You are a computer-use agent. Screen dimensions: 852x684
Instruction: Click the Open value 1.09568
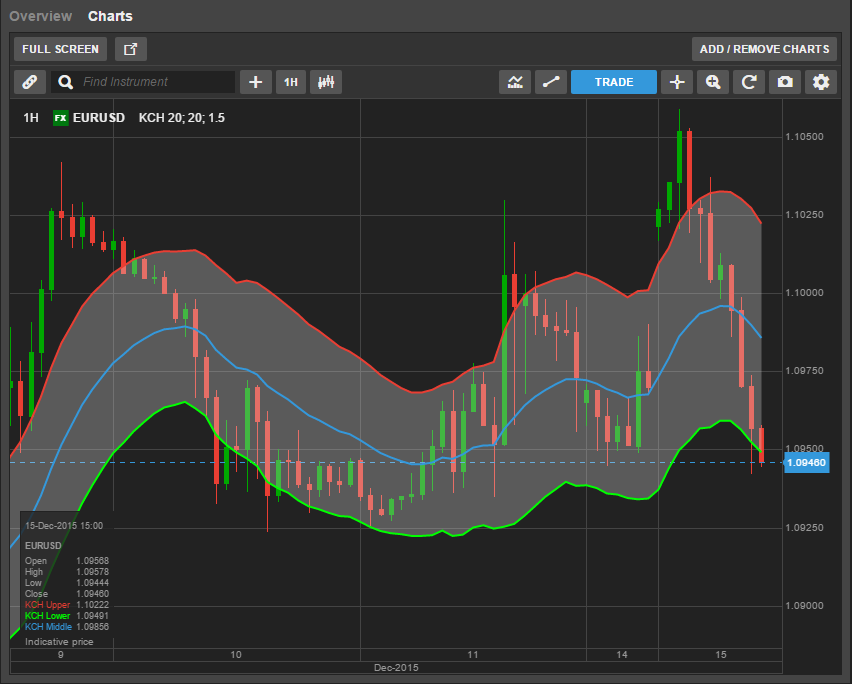pos(92,561)
